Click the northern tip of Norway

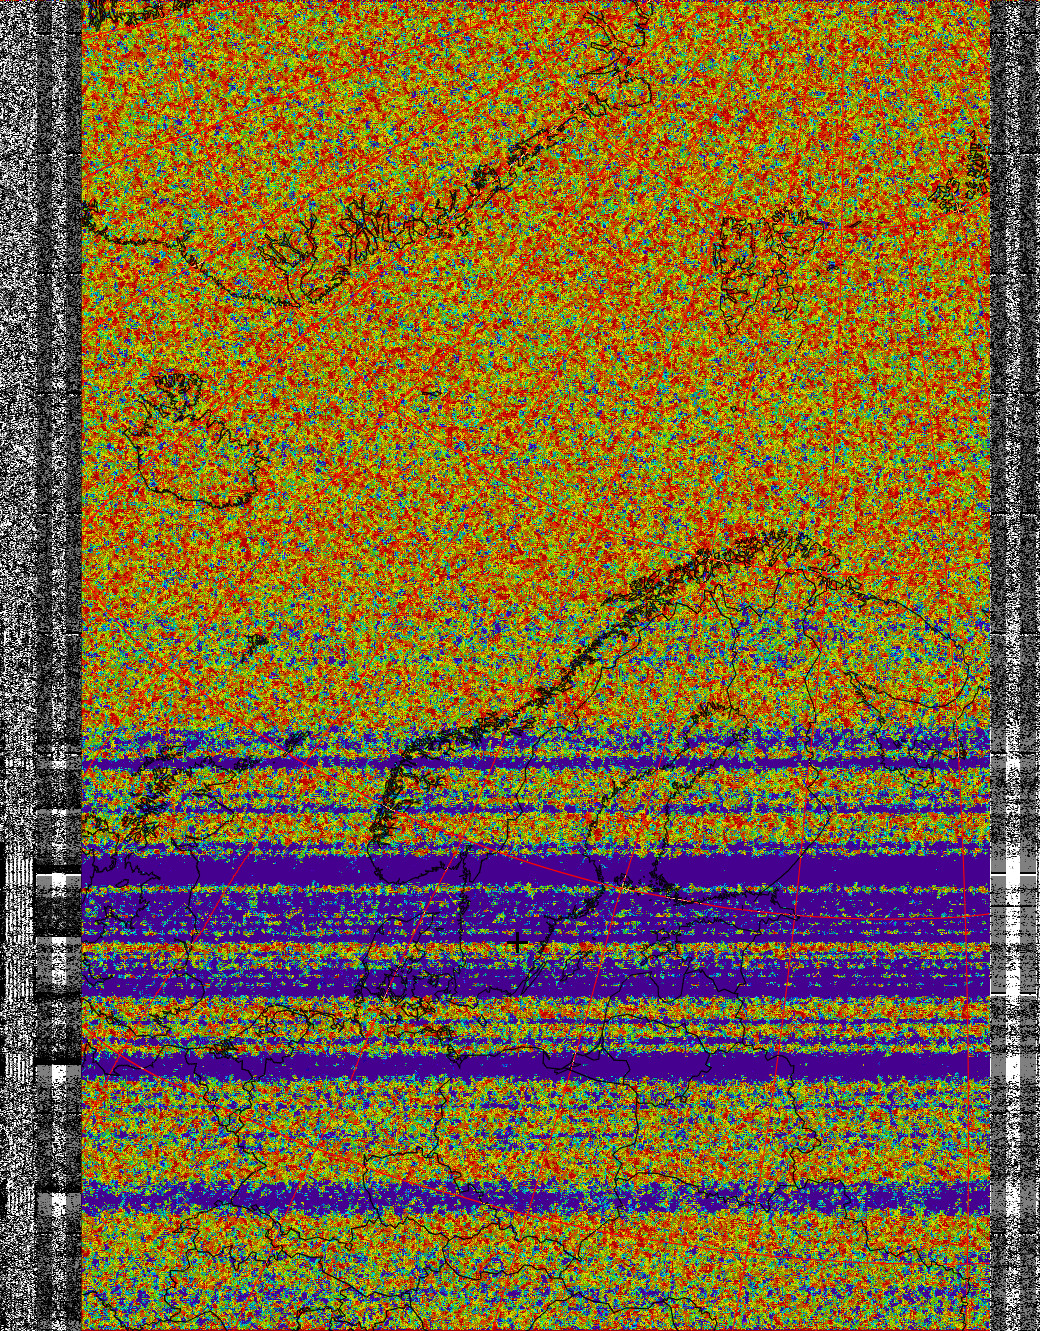coord(750,550)
